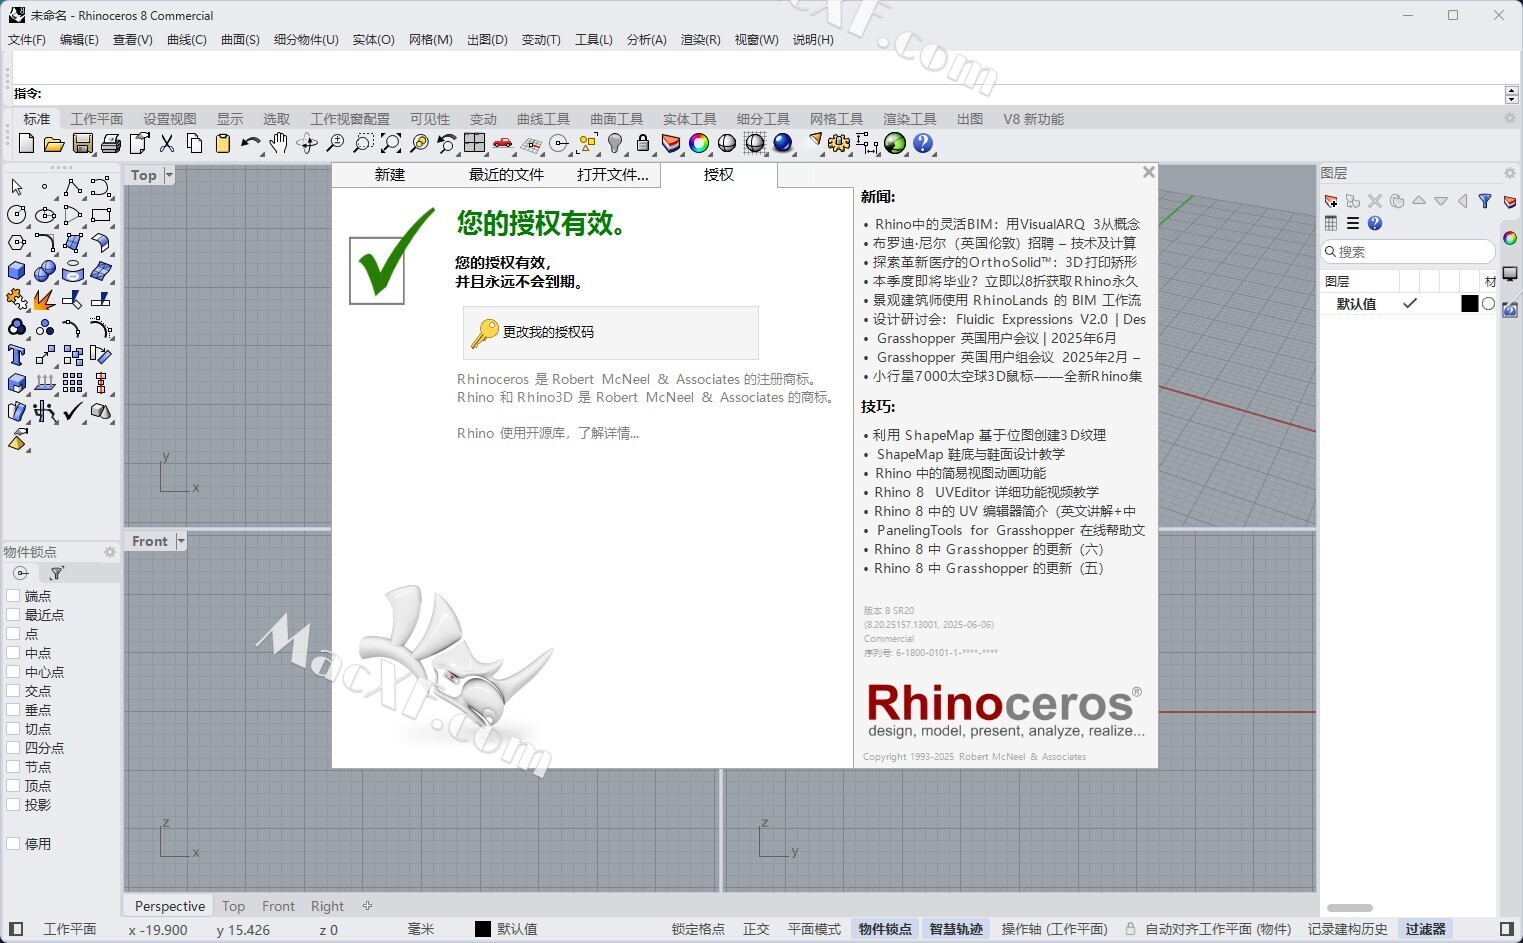1523x943 pixels.
Task: Enable the 中心点 snap checkbox
Action: 13,672
